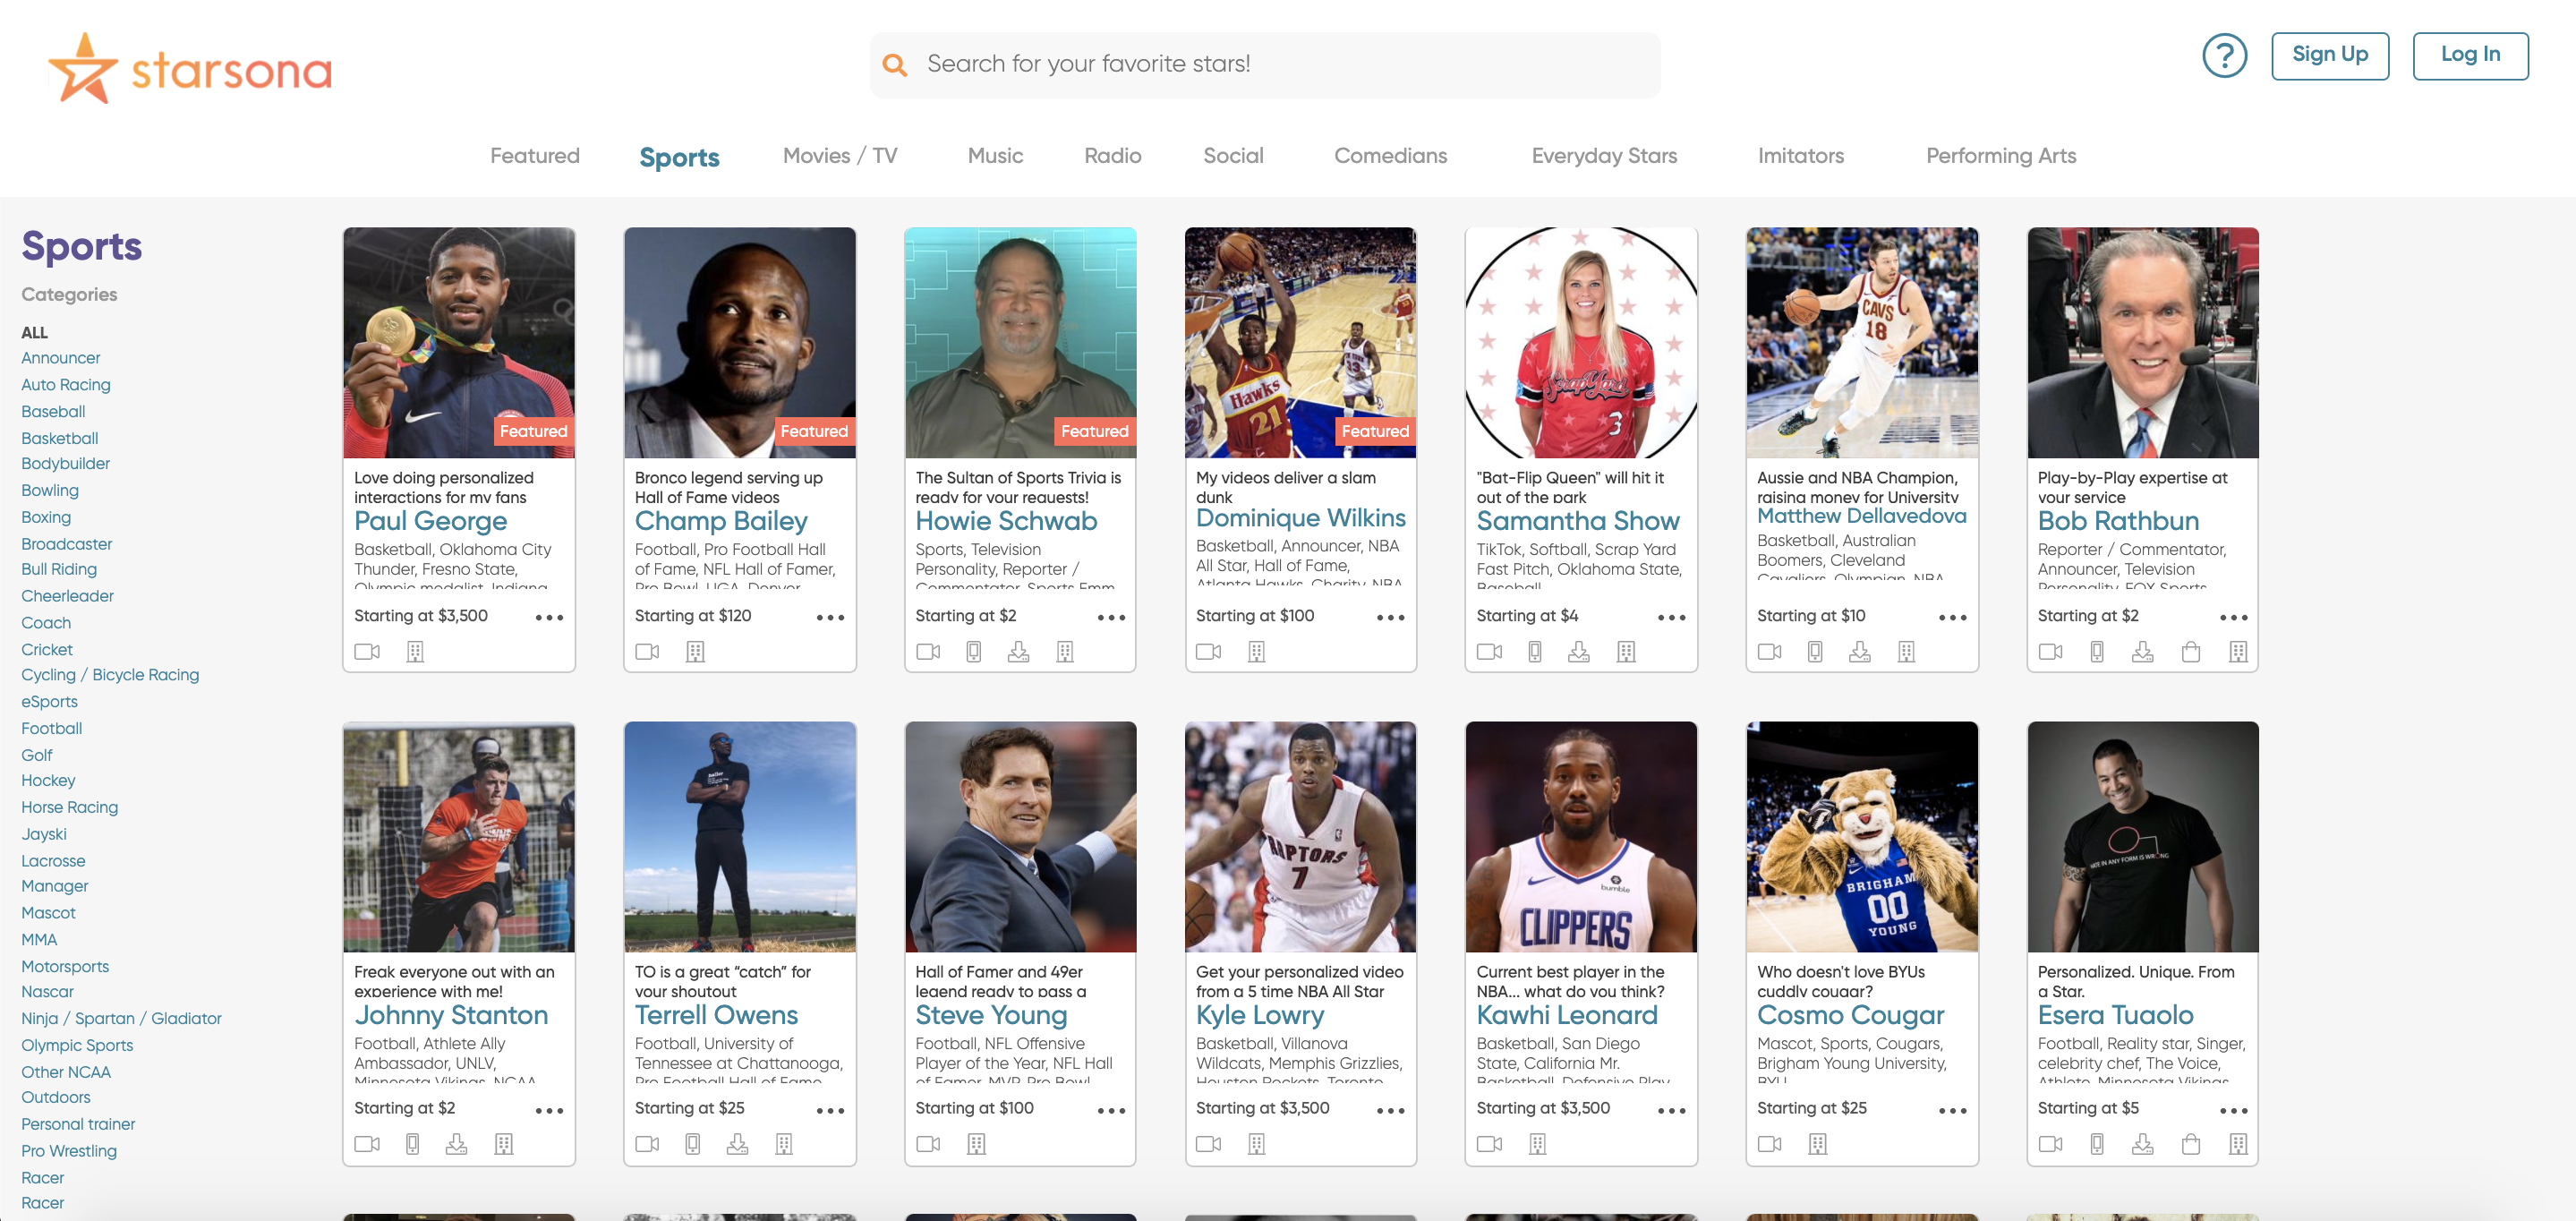Click the search magnifier icon
The width and height of the screenshot is (2576, 1221).
[894, 65]
